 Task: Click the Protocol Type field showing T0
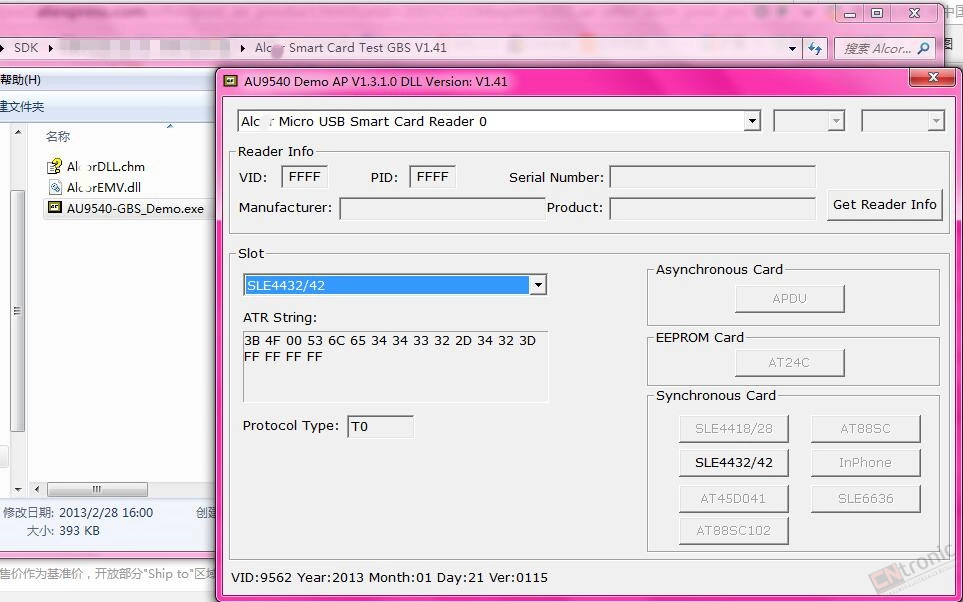pyautogui.click(x=381, y=426)
